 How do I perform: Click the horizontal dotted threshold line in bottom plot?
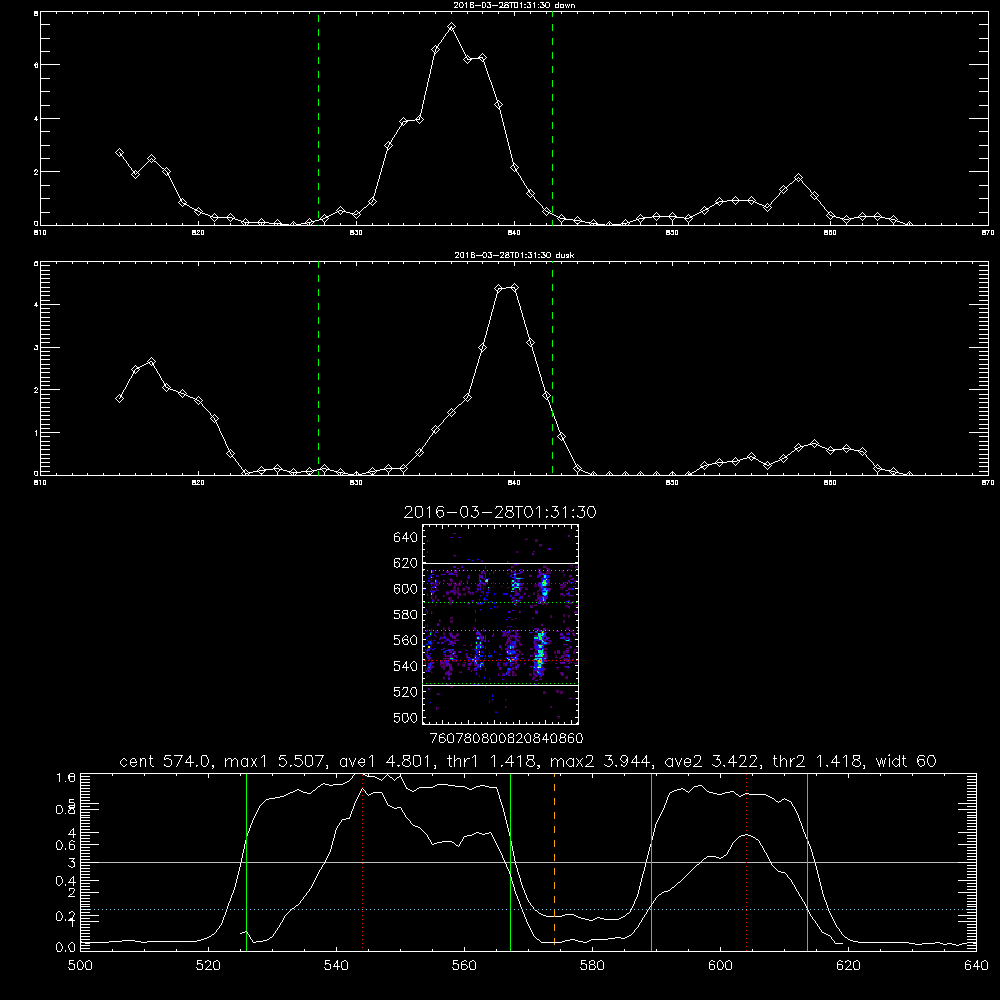(x=528, y=909)
